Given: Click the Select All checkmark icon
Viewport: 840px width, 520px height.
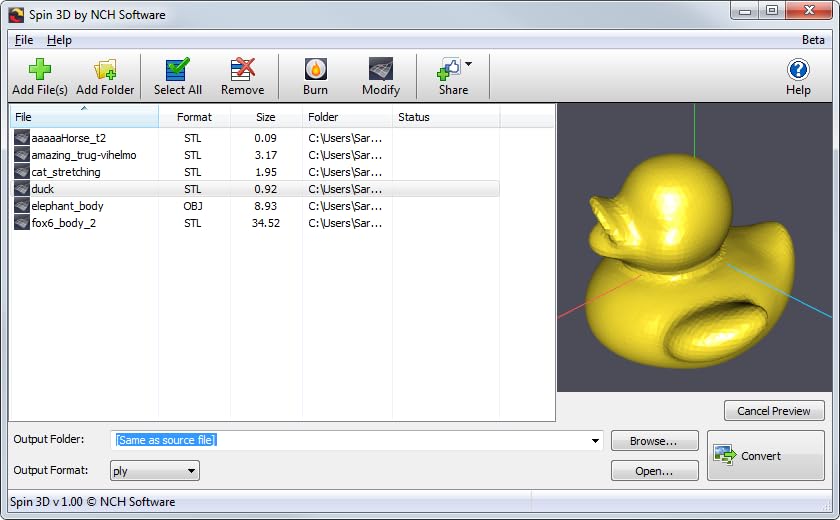Looking at the screenshot, I should click(x=178, y=69).
